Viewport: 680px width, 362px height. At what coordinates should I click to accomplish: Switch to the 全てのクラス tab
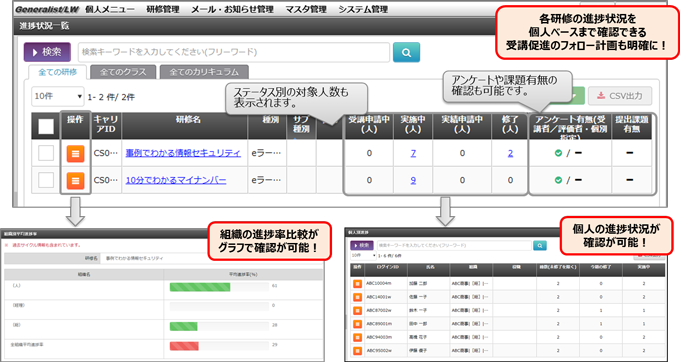tap(123, 72)
